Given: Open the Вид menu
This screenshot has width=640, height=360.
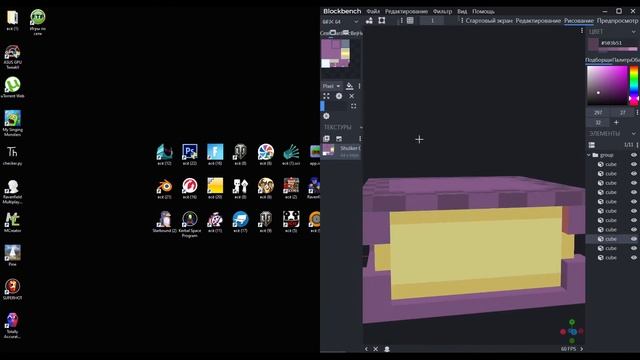Looking at the screenshot, I should tap(462, 11).
